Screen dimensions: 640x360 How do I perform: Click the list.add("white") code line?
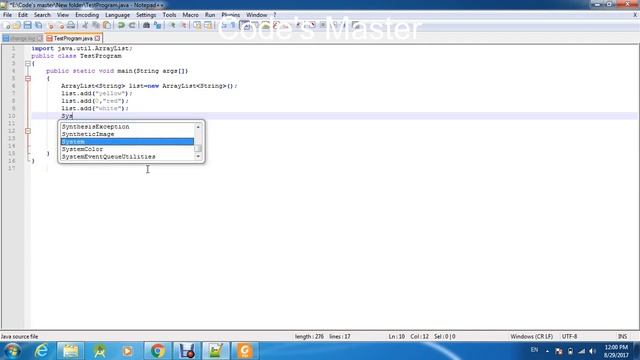pos(95,108)
